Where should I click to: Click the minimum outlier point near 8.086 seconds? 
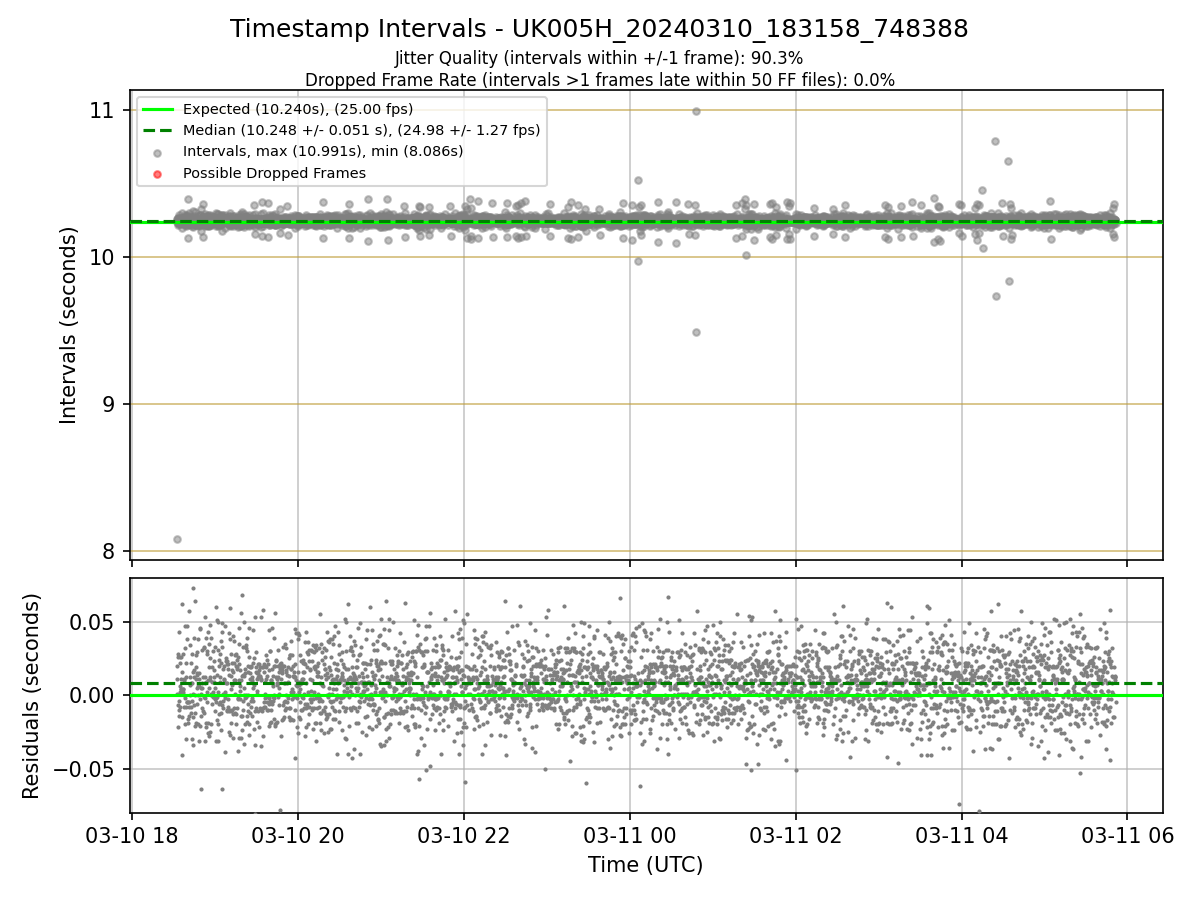[x=177, y=539]
